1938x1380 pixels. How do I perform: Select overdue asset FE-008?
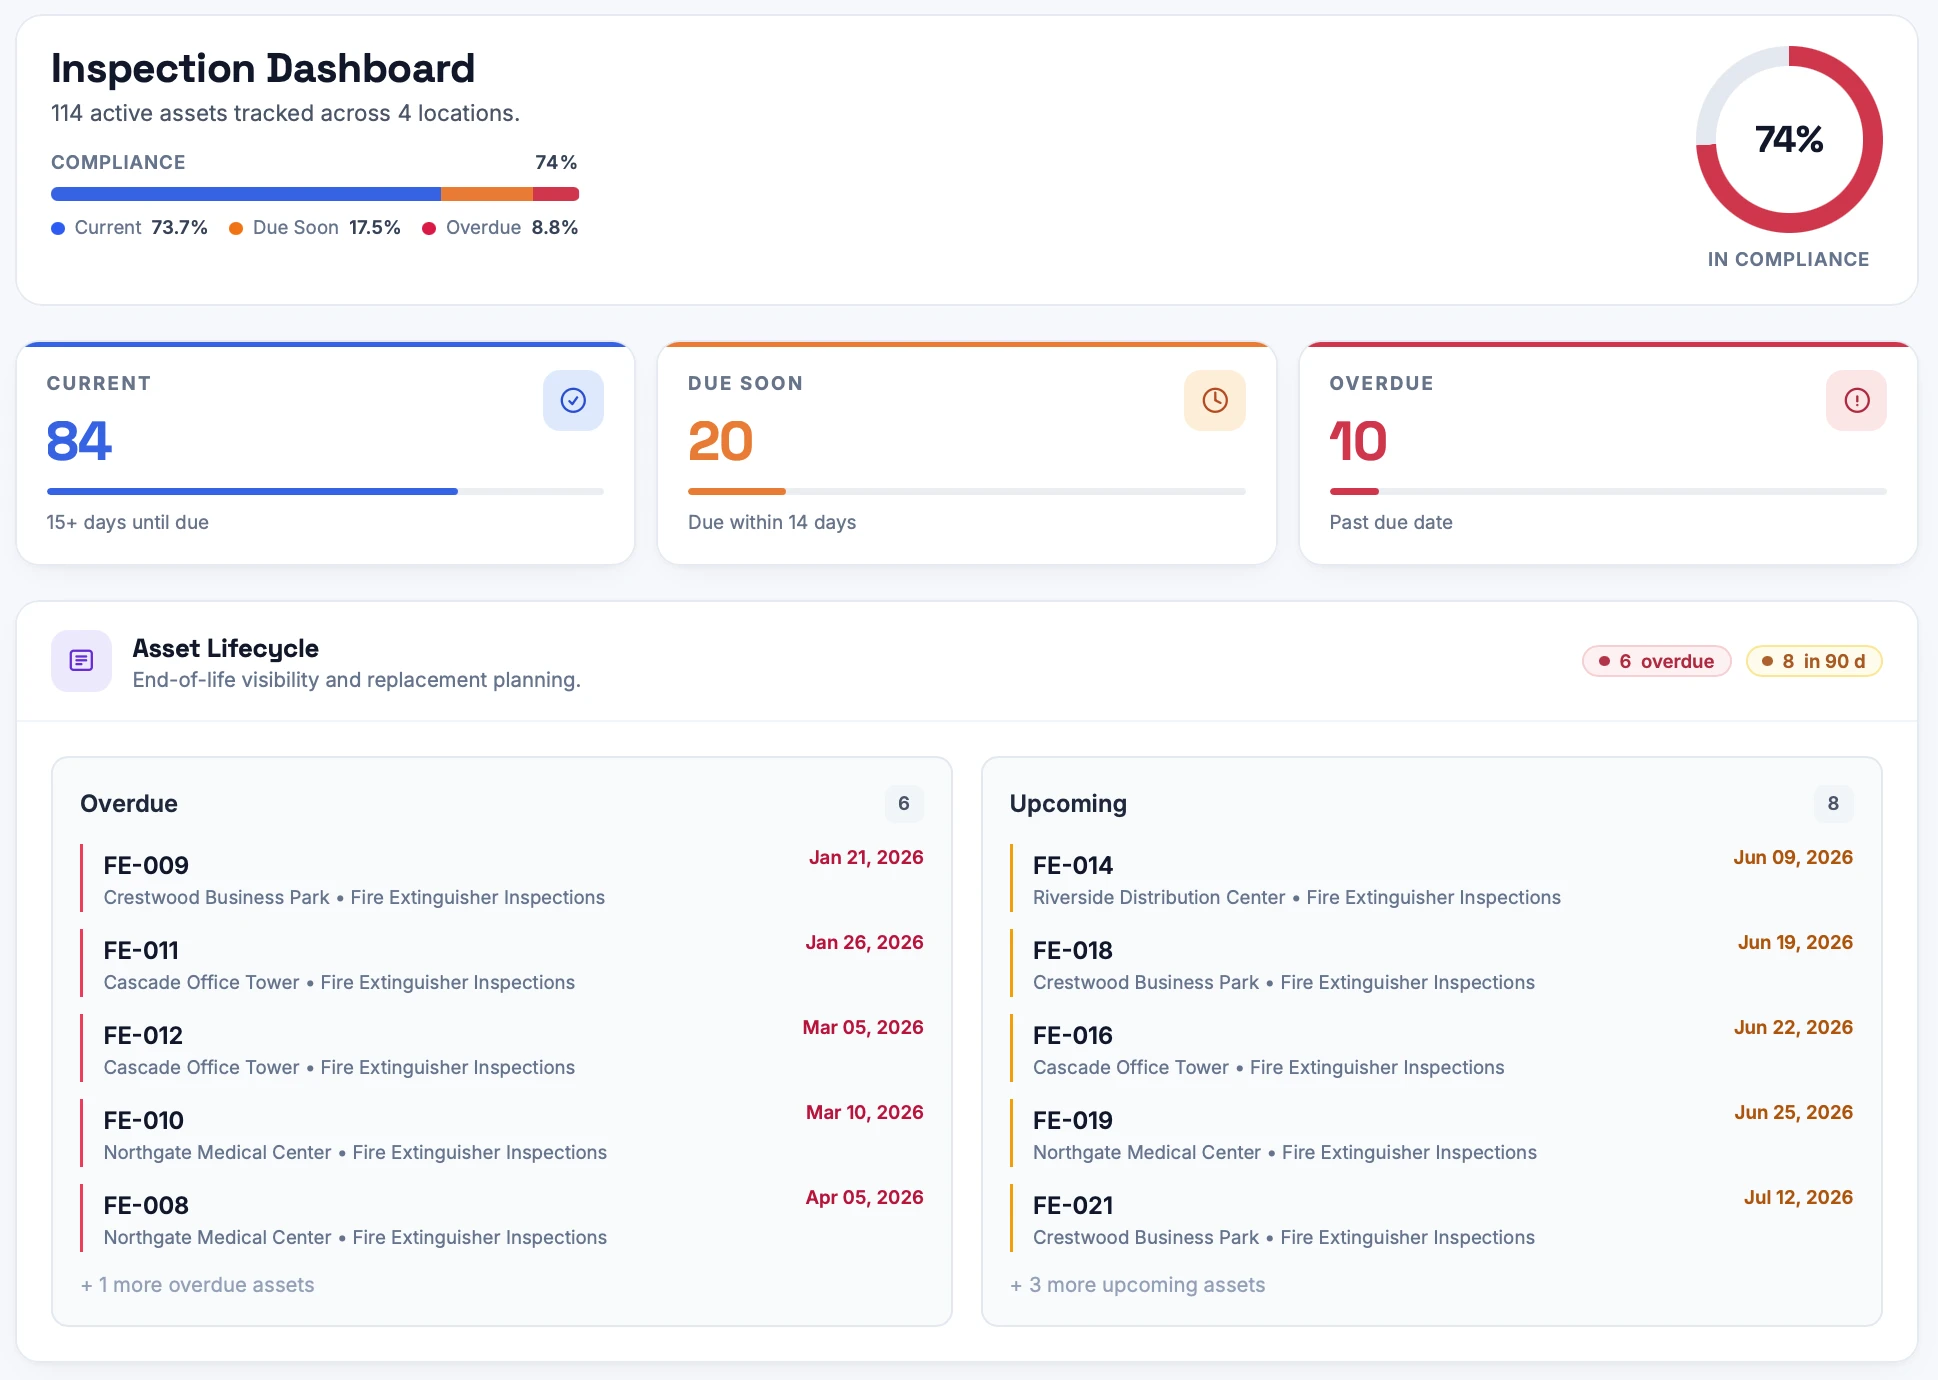(x=502, y=1219)
